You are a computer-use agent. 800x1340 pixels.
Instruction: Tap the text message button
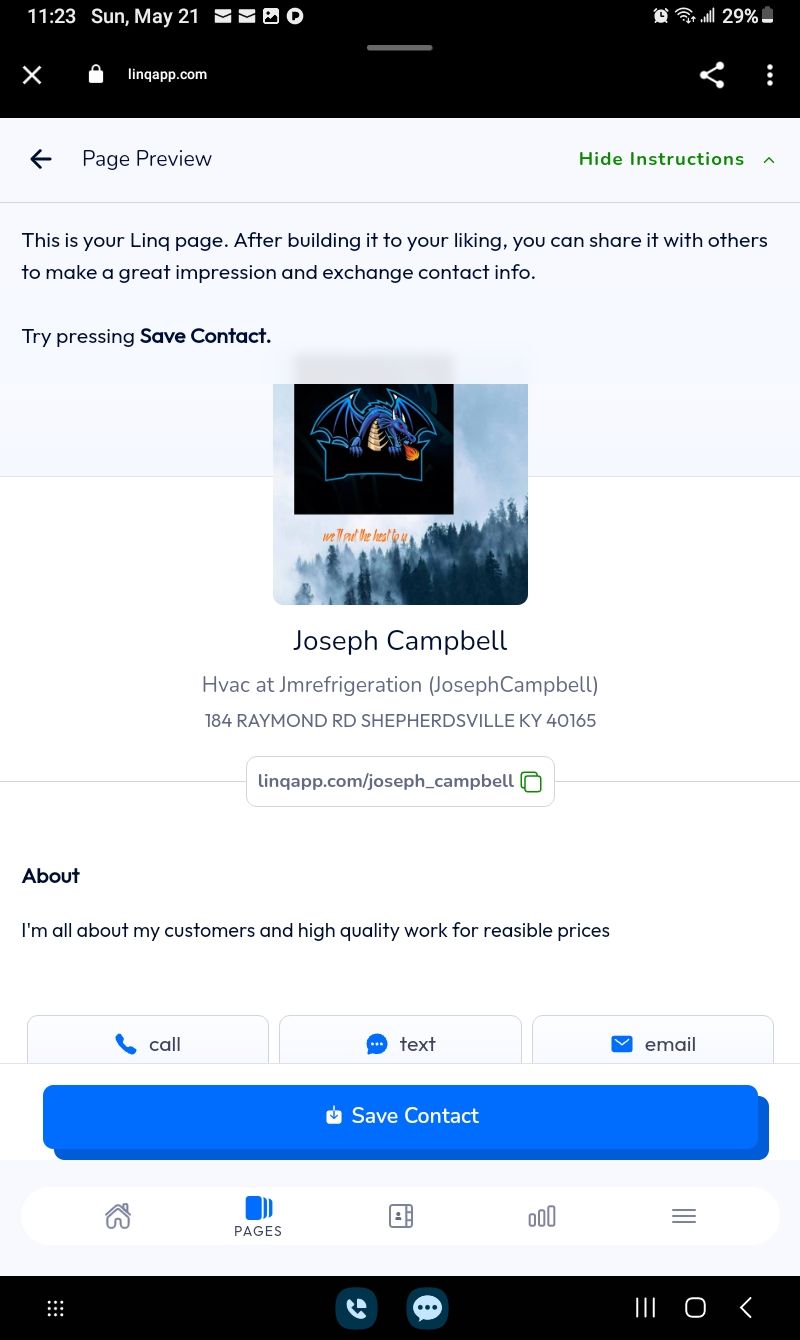tap(400, 1040)
